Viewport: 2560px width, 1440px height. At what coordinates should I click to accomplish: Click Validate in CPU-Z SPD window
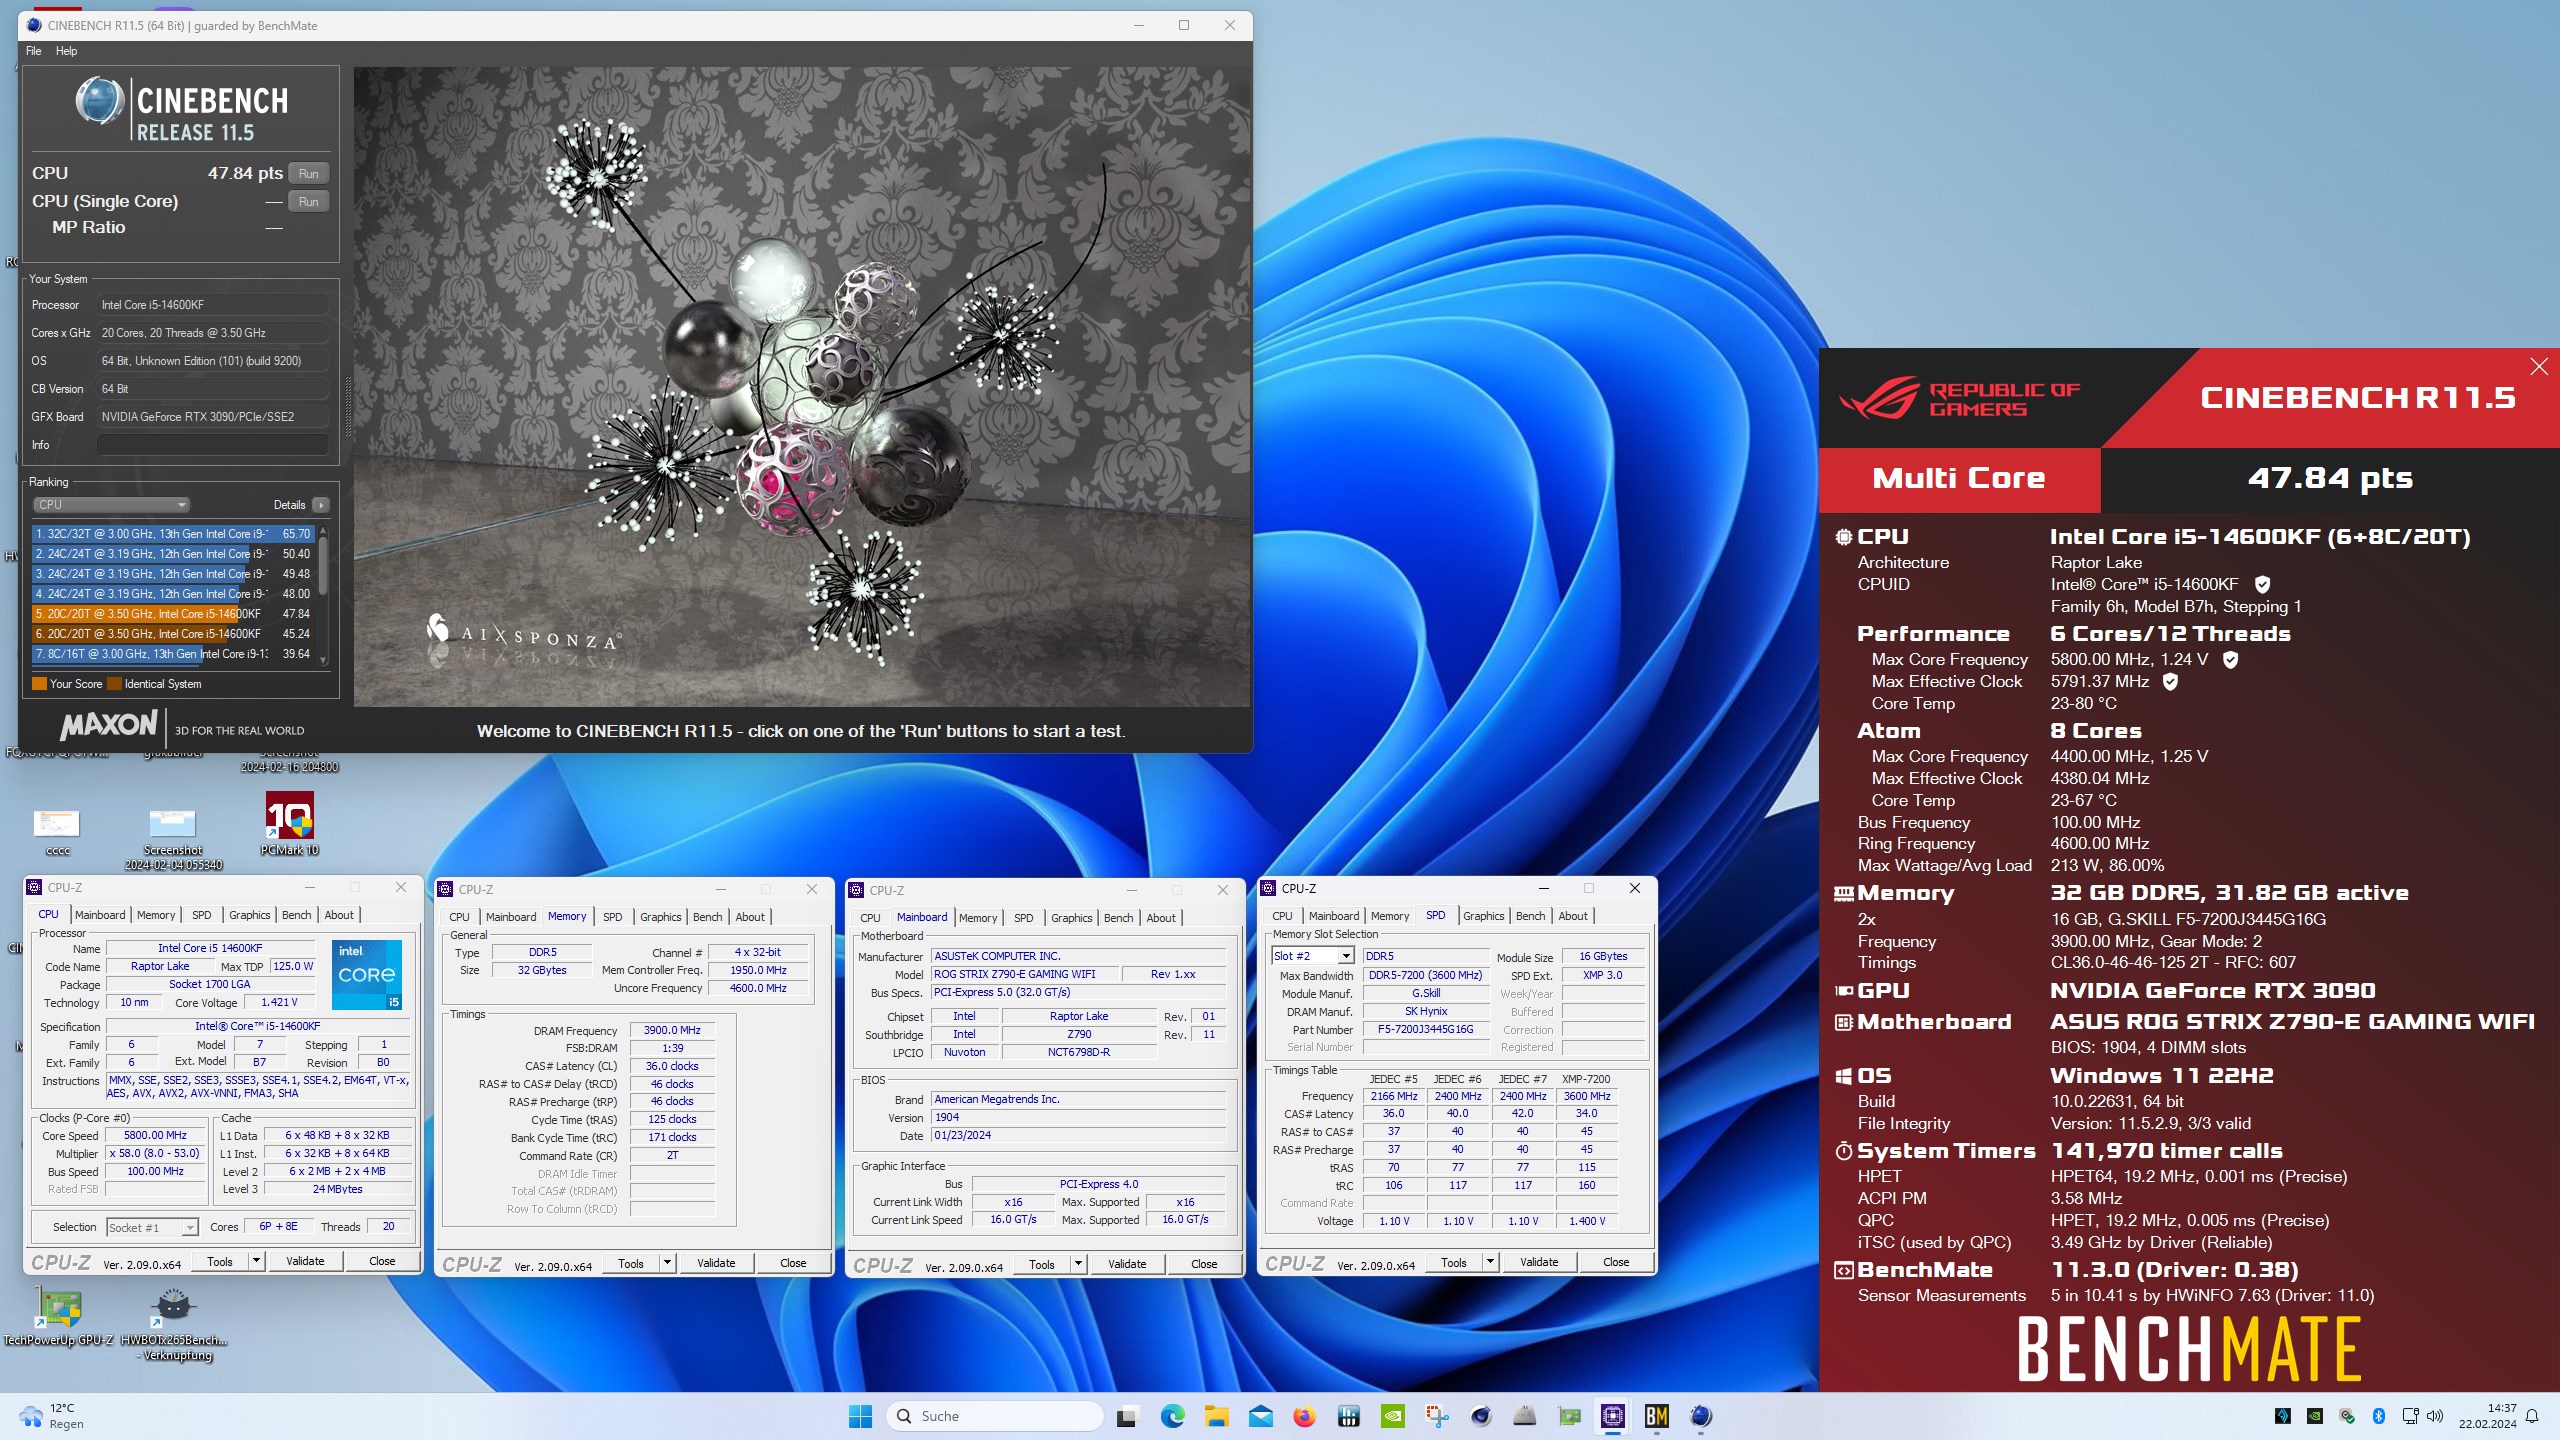click(1539, 1262)
